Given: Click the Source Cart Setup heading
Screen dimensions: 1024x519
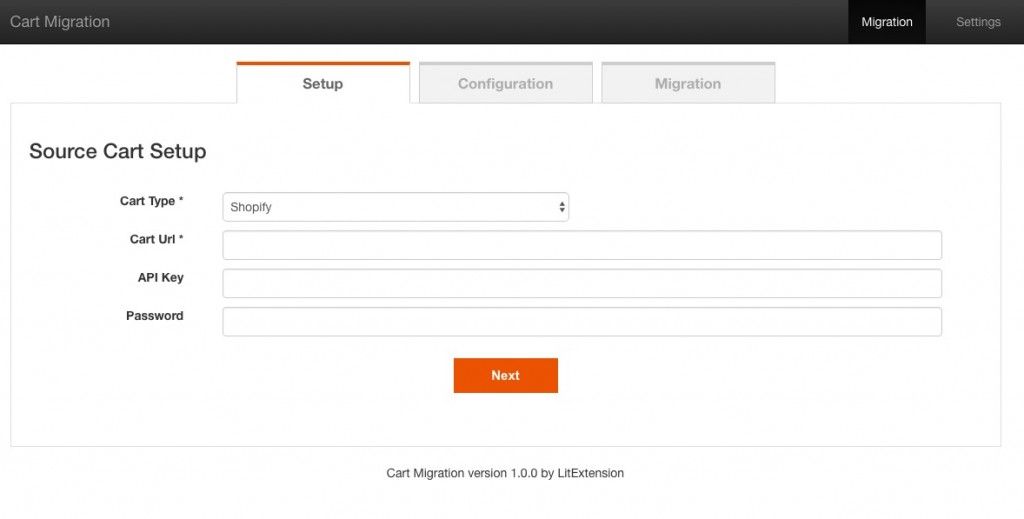Looking at the screenshot, I should (x=118, y=151).
